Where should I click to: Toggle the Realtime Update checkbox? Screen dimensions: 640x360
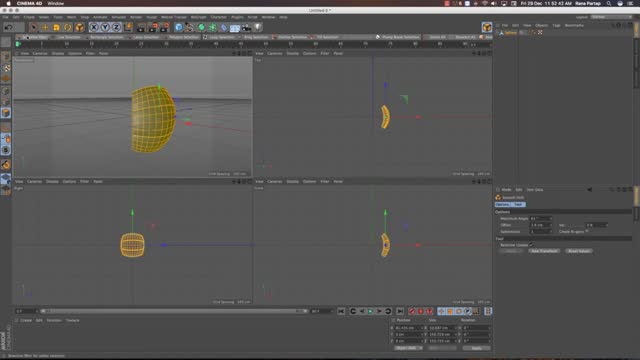[x=531, y=245]
